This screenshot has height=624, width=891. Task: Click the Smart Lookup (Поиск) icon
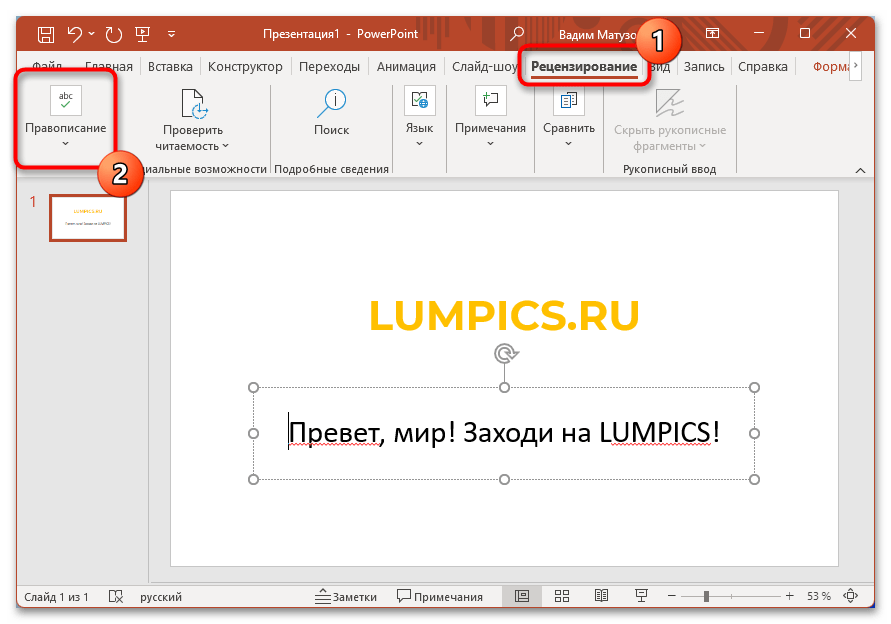click(331, 103)
